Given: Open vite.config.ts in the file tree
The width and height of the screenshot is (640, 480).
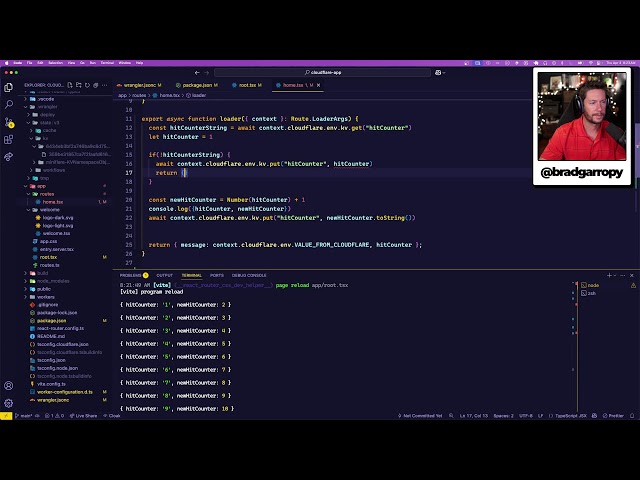Looking at the screenshot, I should [51, 384].
